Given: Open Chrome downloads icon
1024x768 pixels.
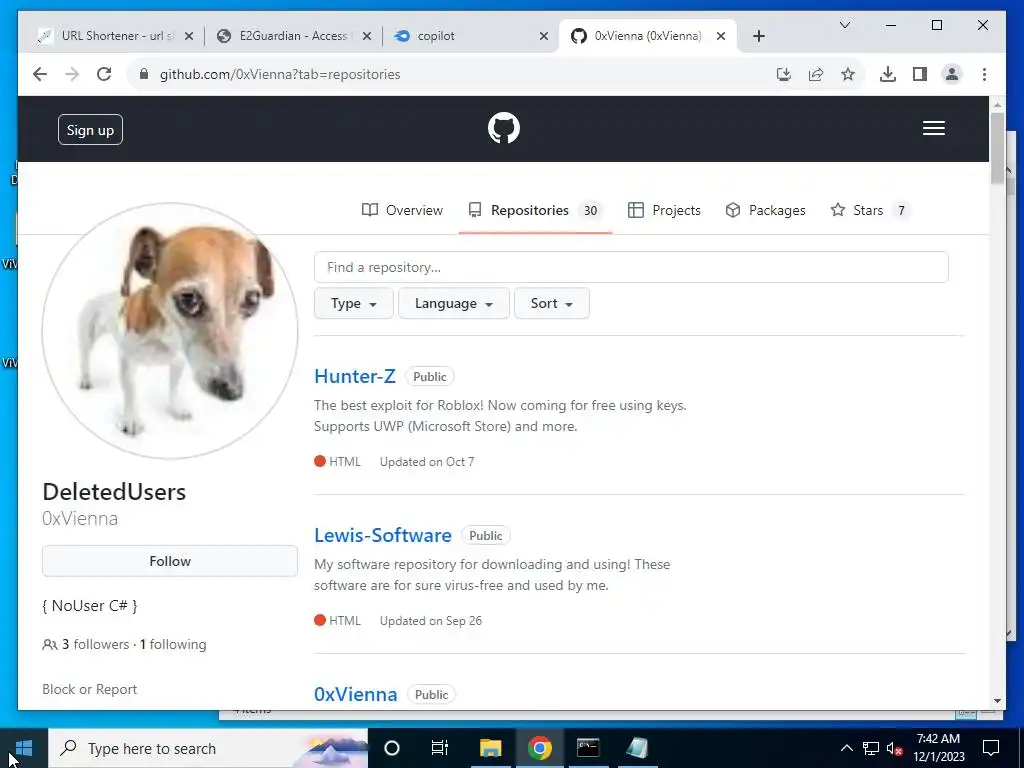Looking at the screenshot, I should (888, 74).
